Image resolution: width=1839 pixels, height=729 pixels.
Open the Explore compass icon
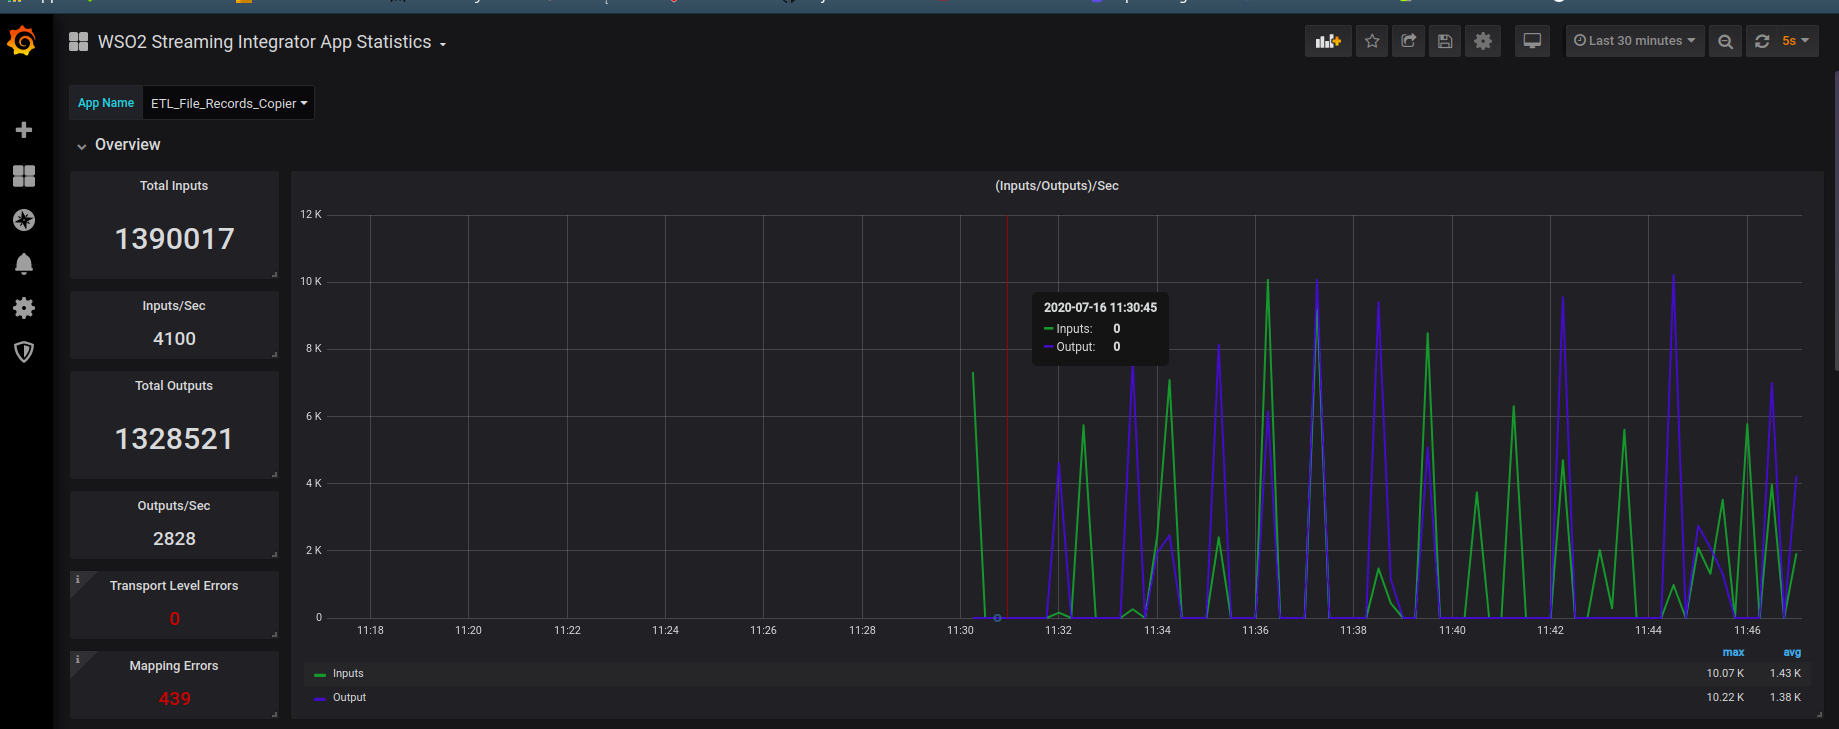click(x=24, y=220)
